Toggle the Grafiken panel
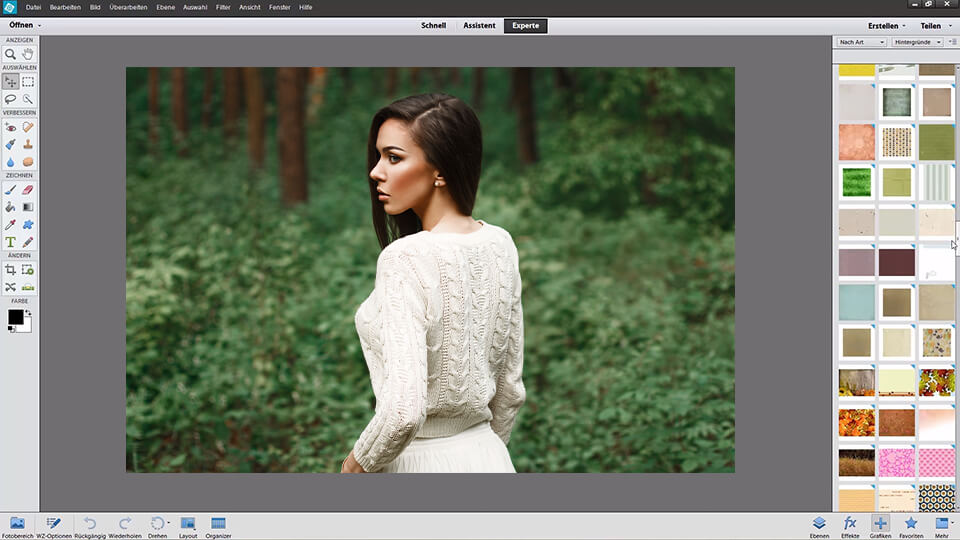 click(880, 527)
